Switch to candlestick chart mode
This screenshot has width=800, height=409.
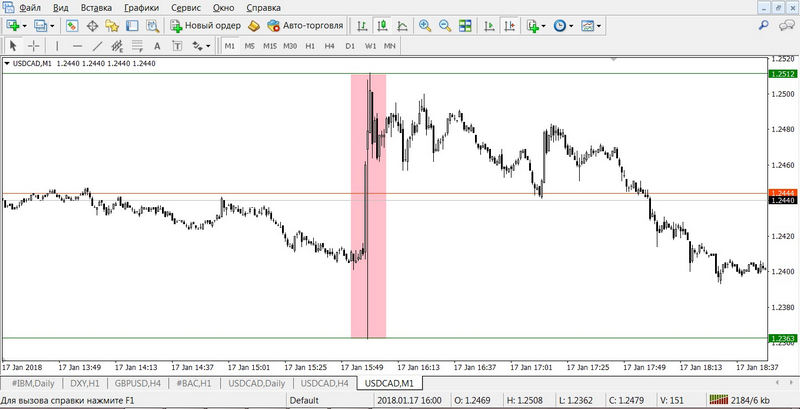pyautogui.click(x=381, y=25)
